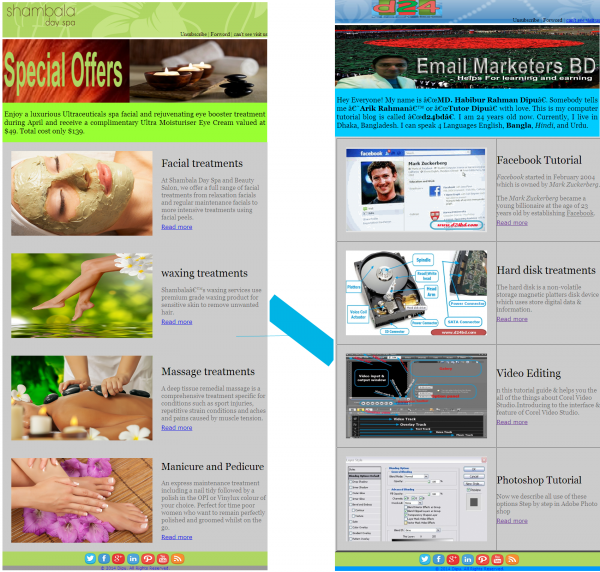Open Google+ icon in Shambala email footer
Image resolution: width=600 pixels, height=572 pixels.
pos(118,559)
